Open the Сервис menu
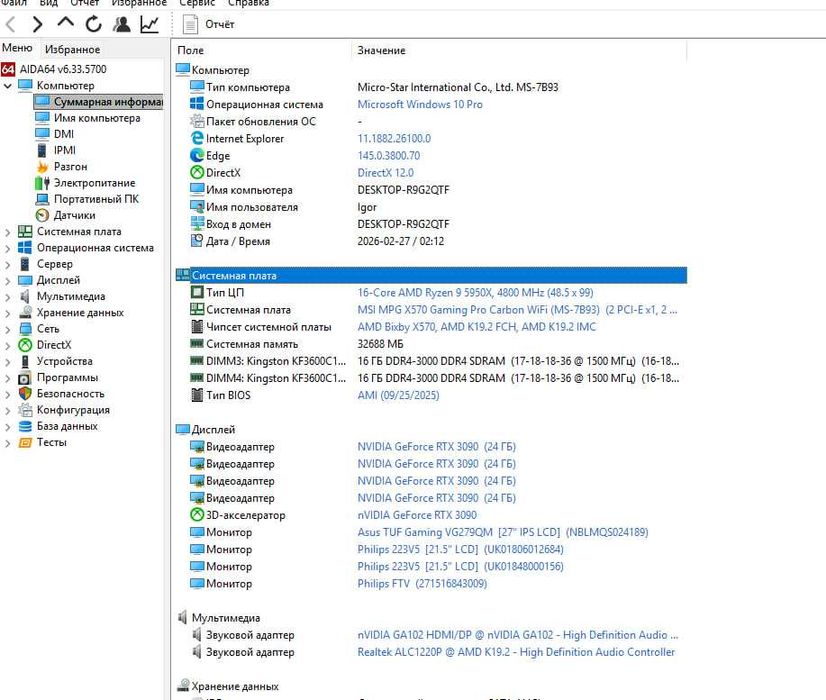This screenshot has width=826, height=700. [x=197, y=3]
